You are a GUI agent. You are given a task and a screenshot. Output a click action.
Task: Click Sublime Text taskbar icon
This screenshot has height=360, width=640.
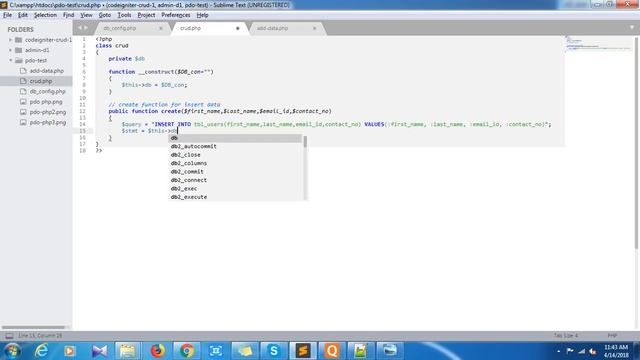click(303, 351)
